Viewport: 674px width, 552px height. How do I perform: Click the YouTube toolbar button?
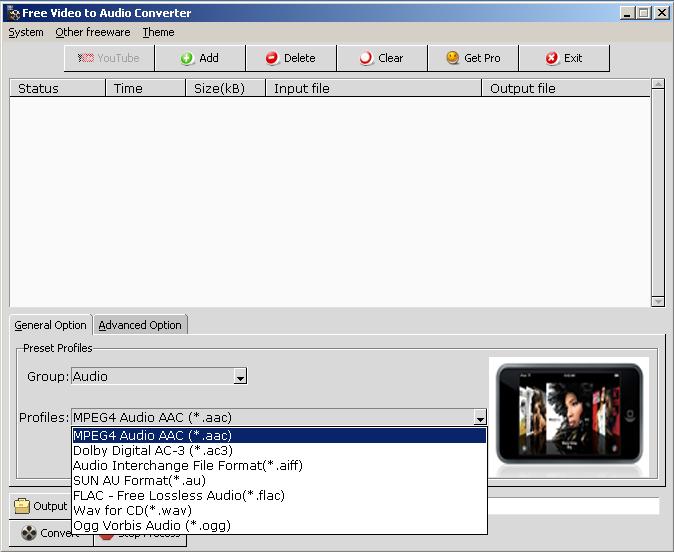tap(109, 58)
